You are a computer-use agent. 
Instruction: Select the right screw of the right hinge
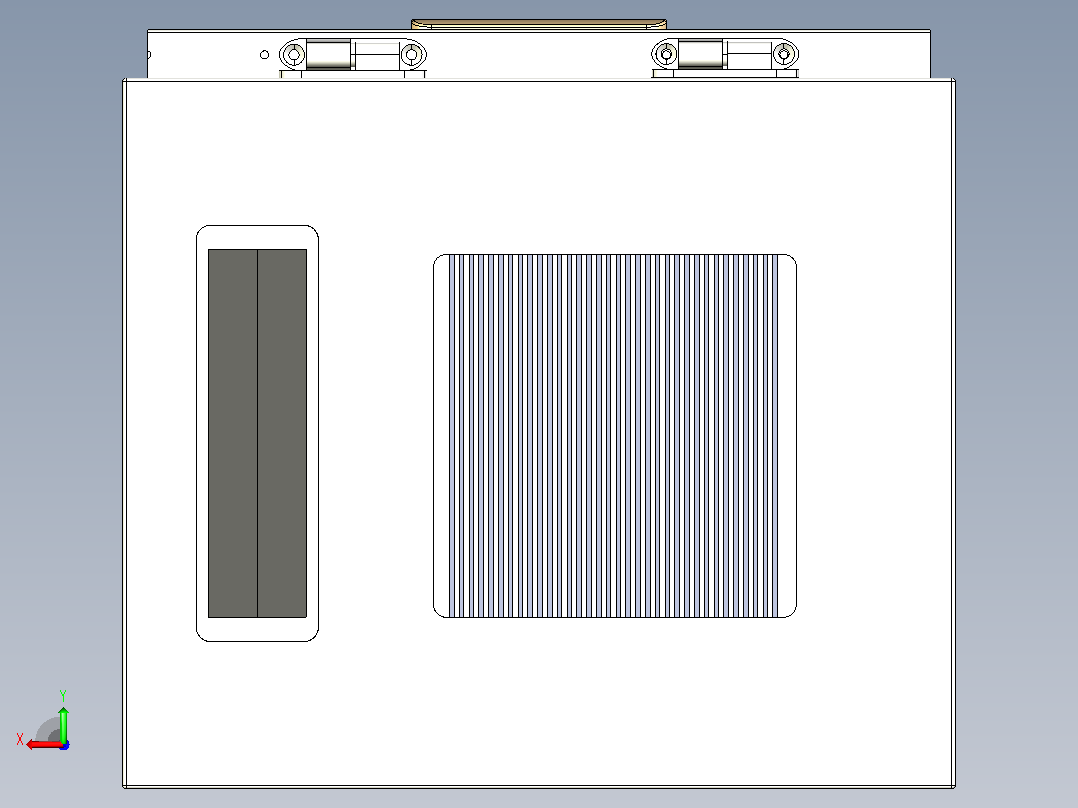coord(784,54)
